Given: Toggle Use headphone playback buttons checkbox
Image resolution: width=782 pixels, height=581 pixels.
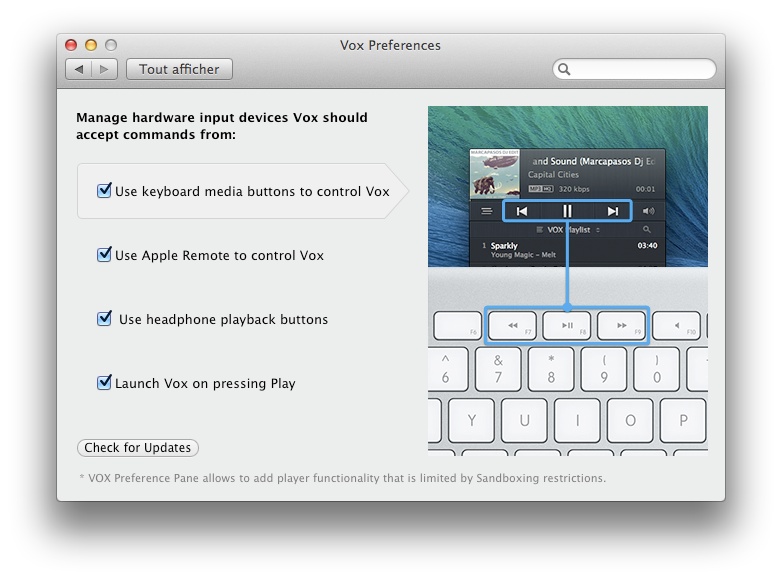Looking at the screenshot, I should 104,318.
